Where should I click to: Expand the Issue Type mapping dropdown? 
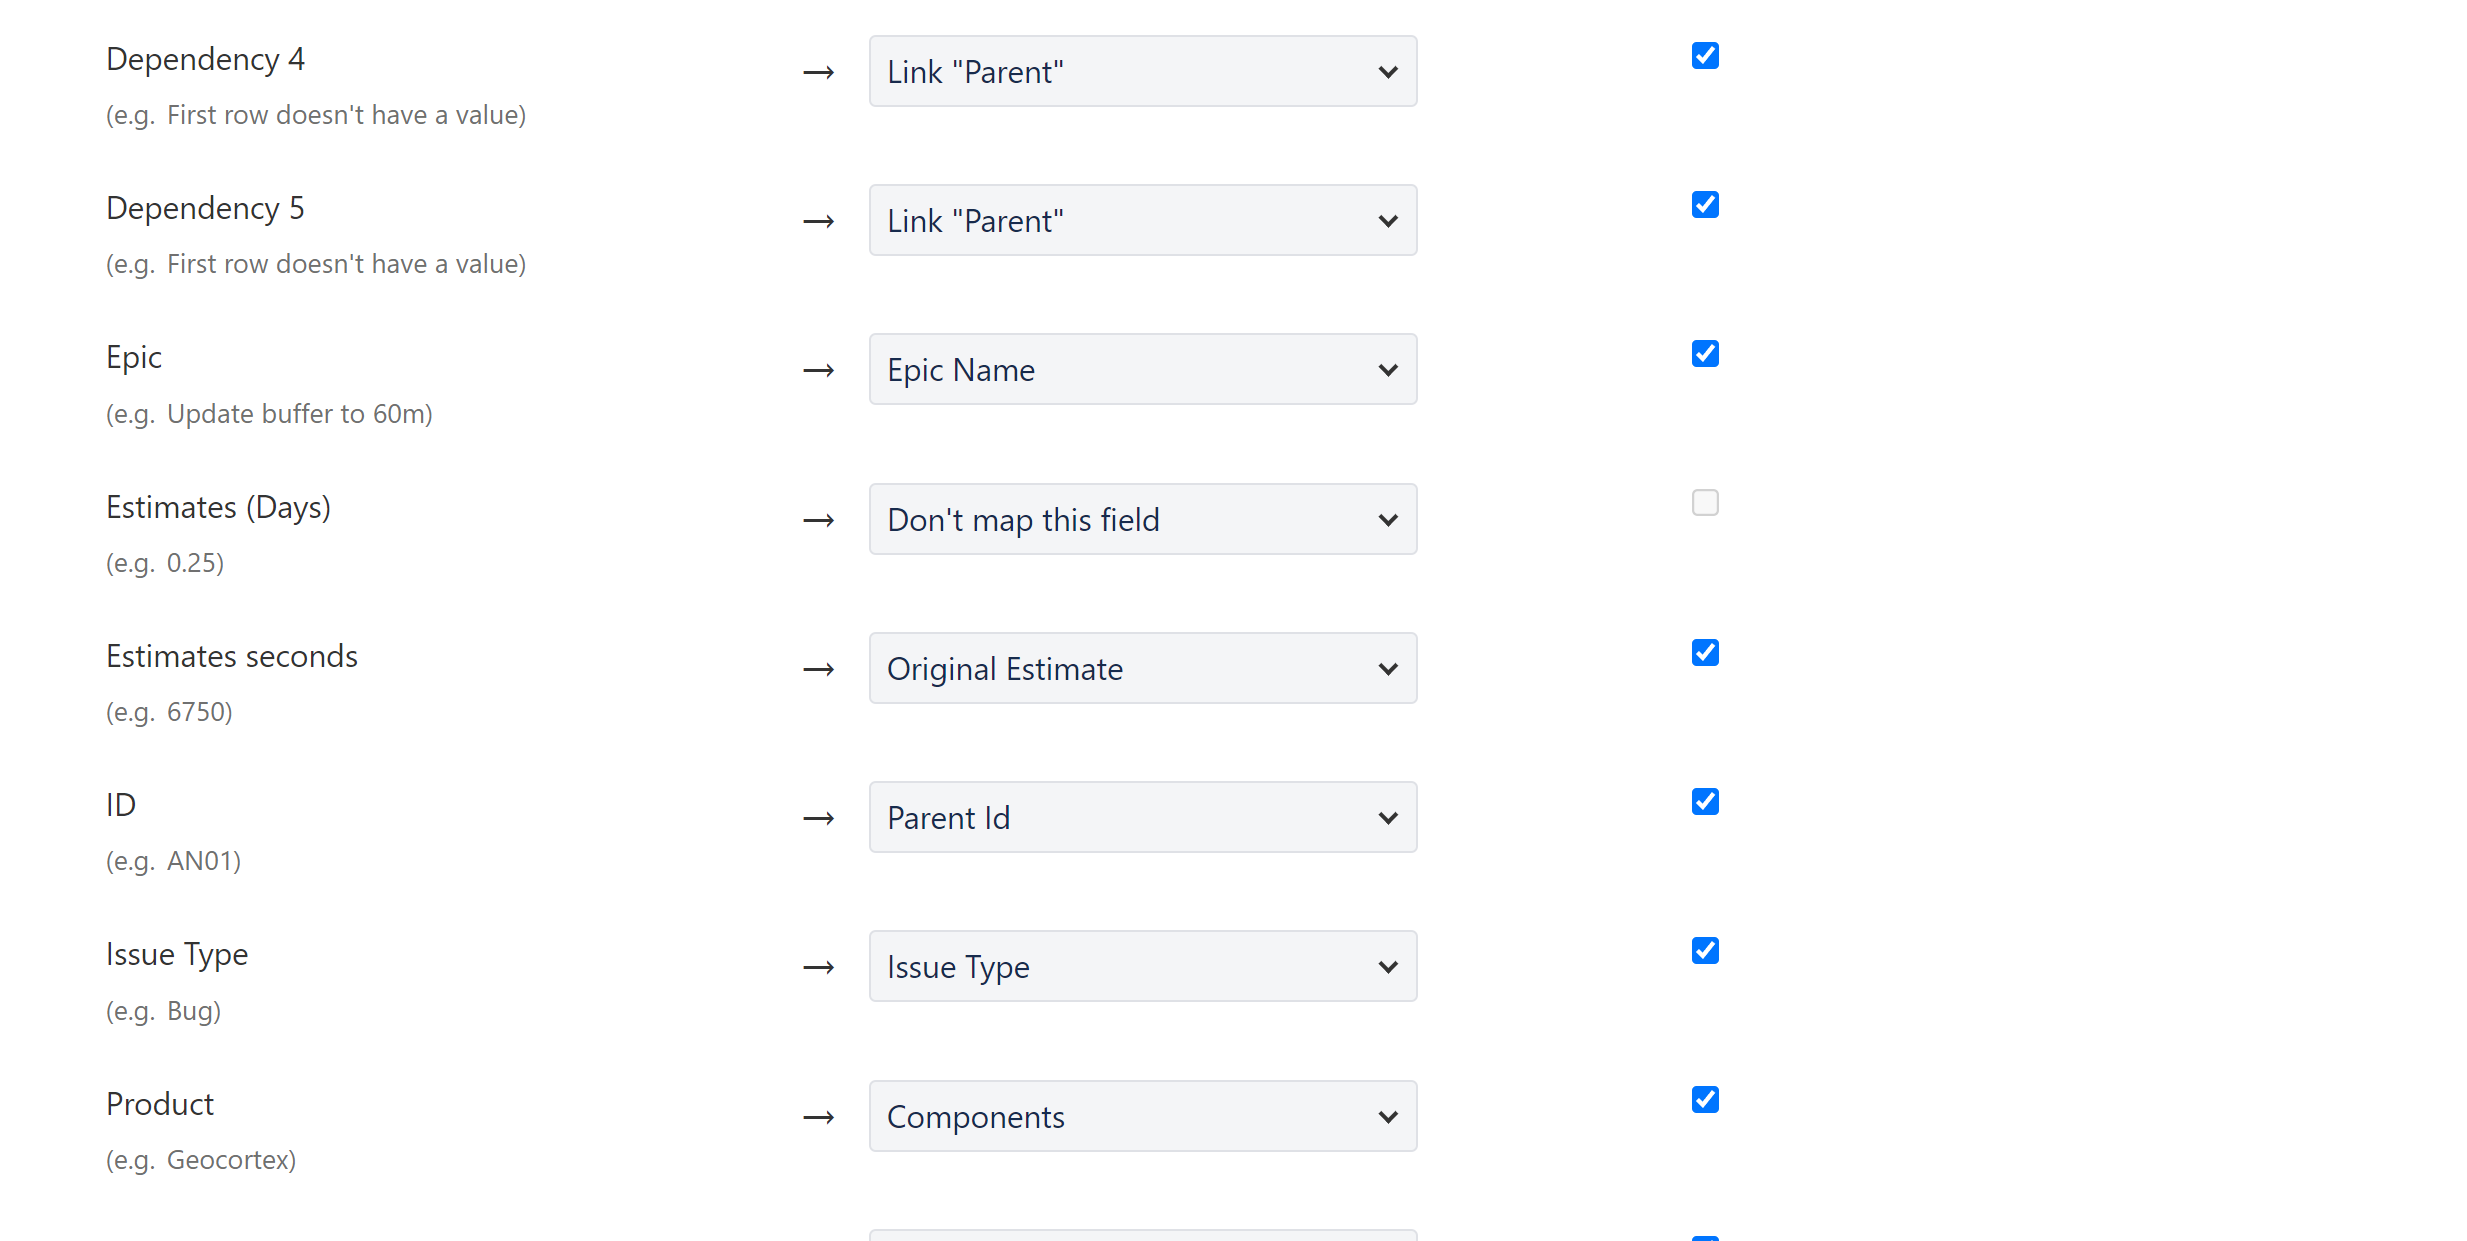click(x=1143, y=966)
